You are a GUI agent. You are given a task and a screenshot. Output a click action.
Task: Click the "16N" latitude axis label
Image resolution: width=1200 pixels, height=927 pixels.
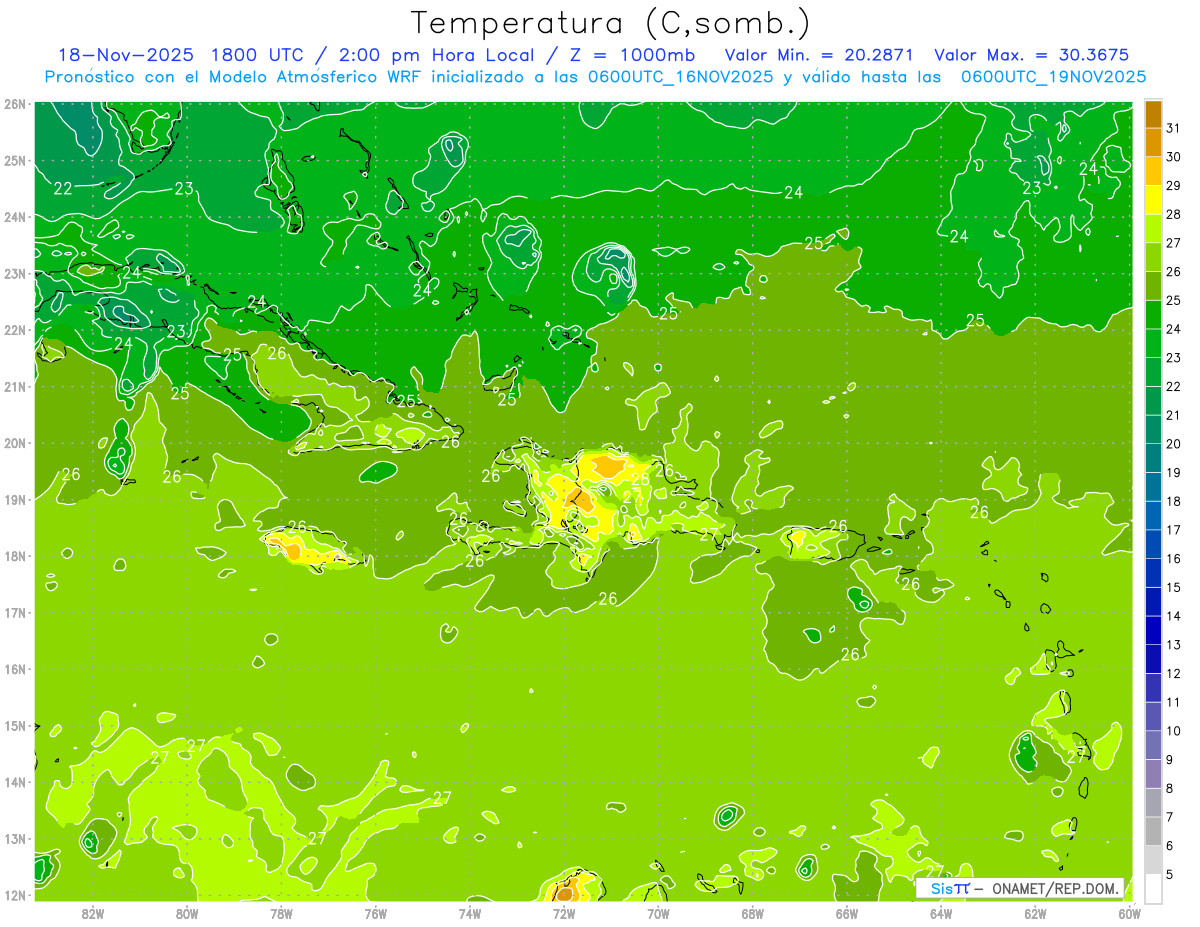[x=16, y=669]
